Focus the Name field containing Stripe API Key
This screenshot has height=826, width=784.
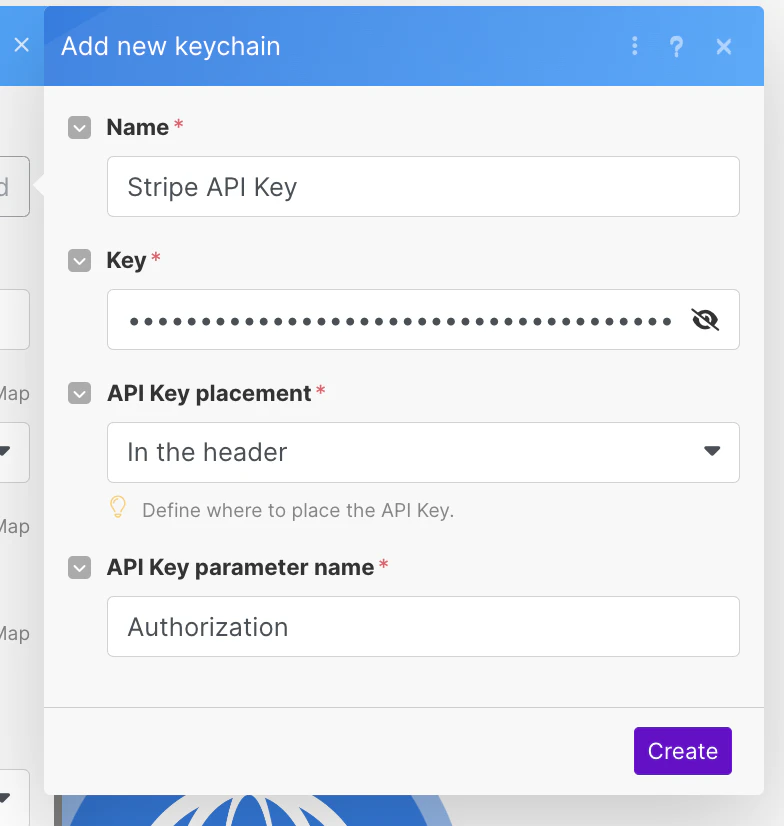click(x=423, y=186)
